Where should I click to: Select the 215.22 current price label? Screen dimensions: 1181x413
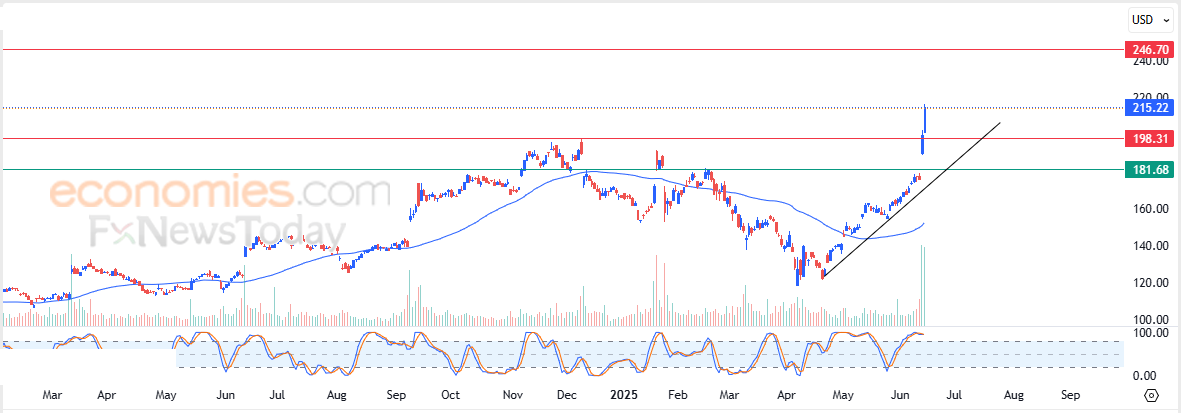(1149, 108)
